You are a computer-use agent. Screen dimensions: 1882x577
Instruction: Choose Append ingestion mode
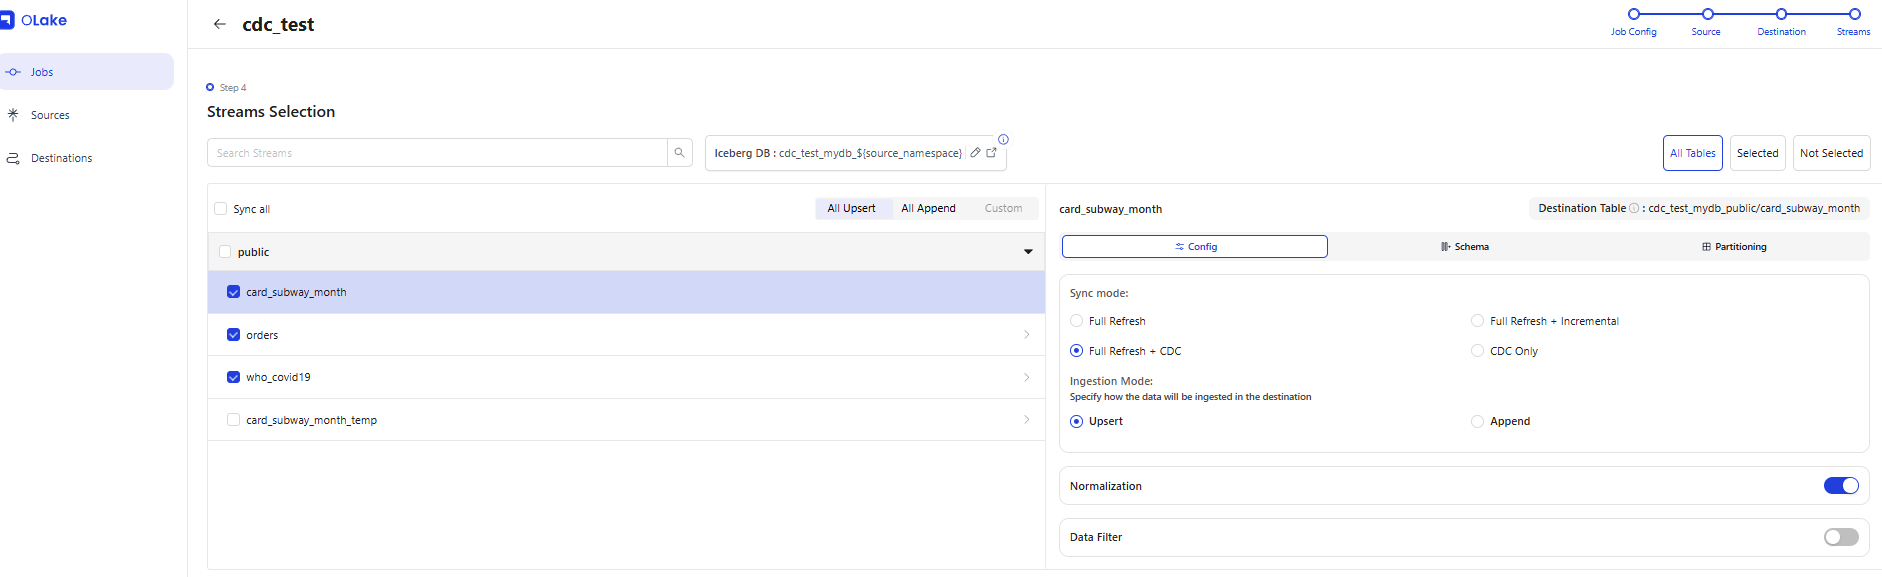tap(1477, 421)
